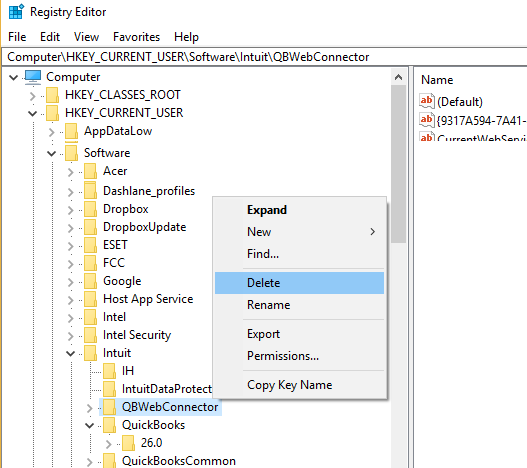Choose Export in the context menu
This screenshot has width=527, height=468.
click(x=299, y=334)
